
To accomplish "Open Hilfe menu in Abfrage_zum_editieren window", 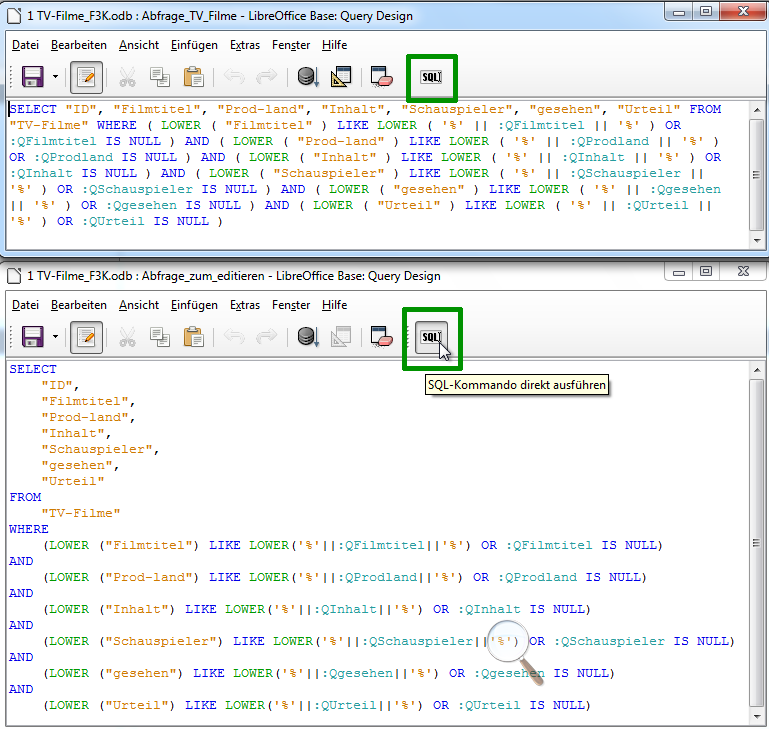I will 334,305.
